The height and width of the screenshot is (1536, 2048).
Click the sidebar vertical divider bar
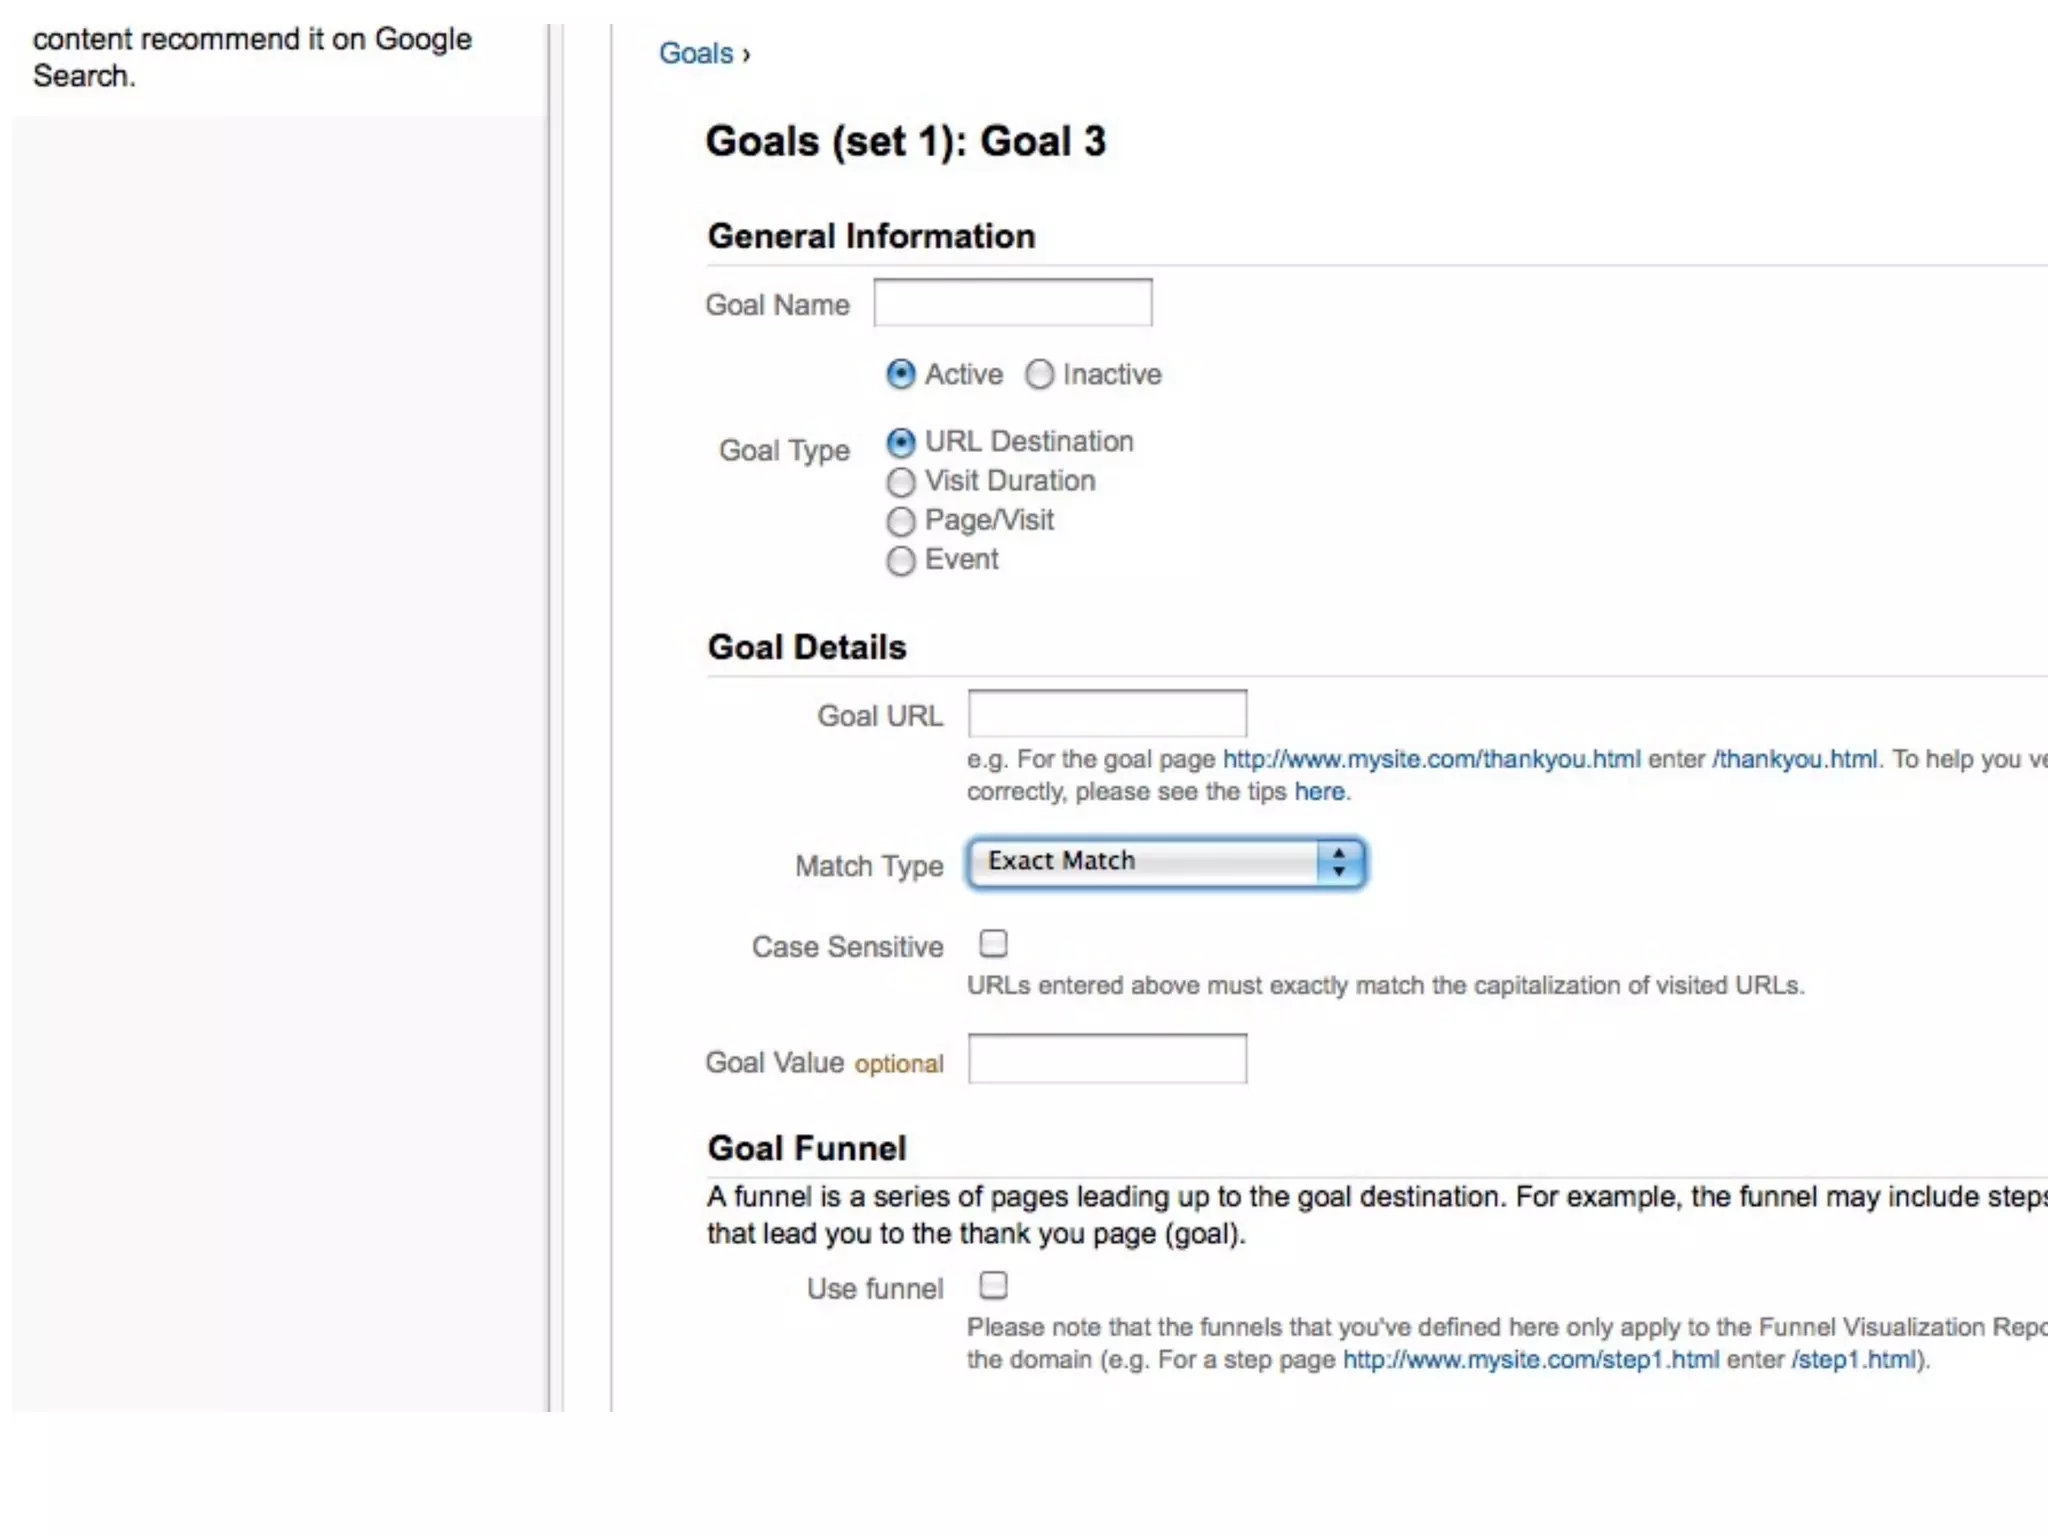tap(549, 700)
